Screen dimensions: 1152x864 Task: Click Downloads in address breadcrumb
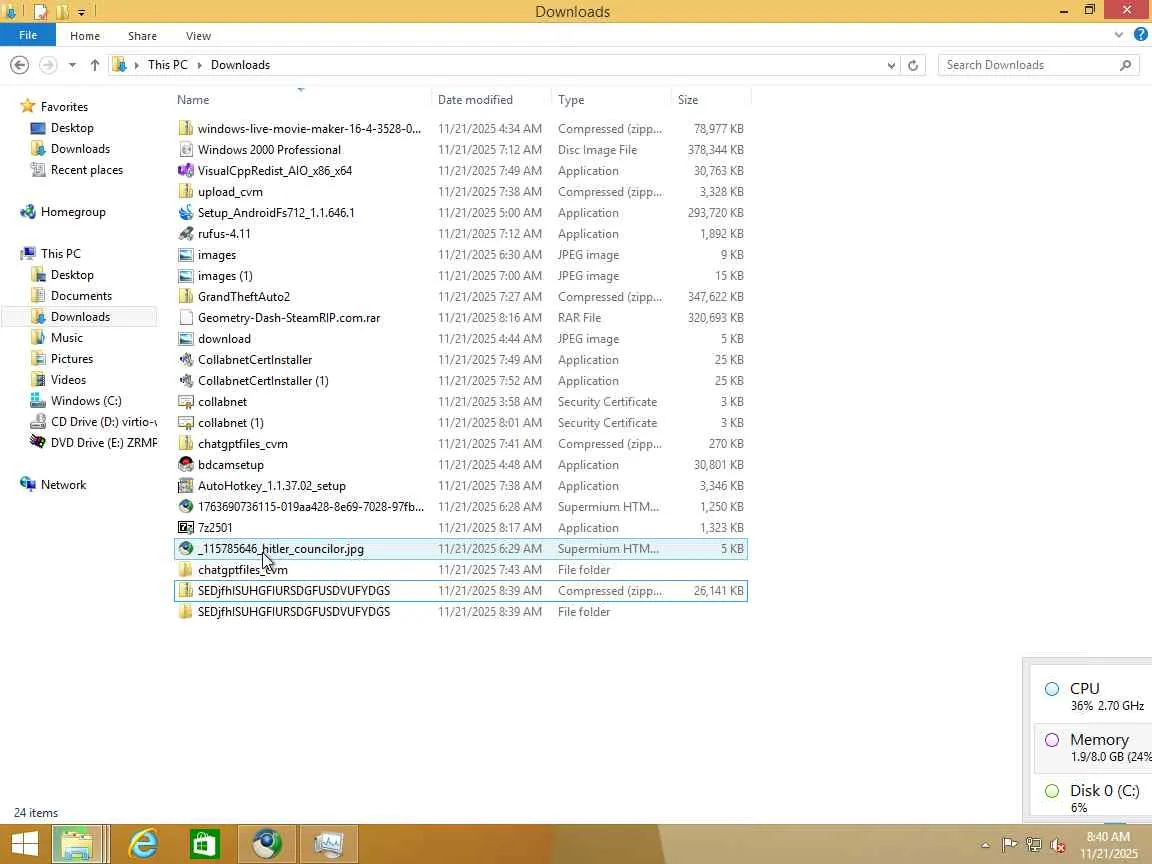pos(240,65)
